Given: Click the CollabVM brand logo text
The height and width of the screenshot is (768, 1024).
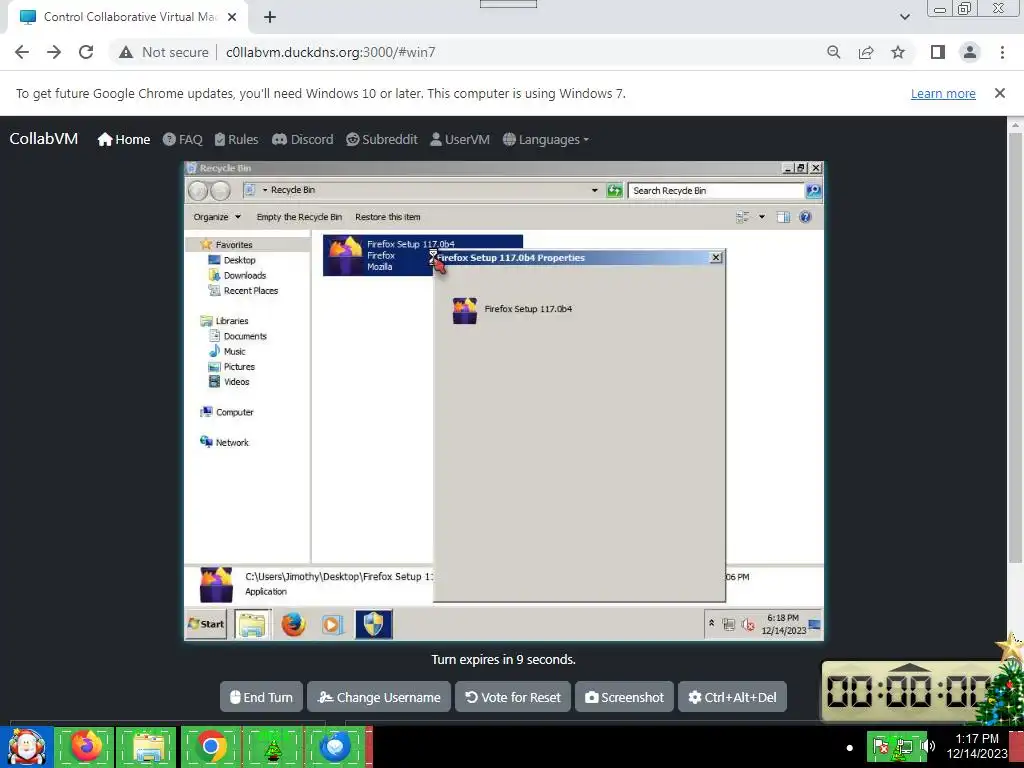Looking at the screenshot, I should point(44,138).
